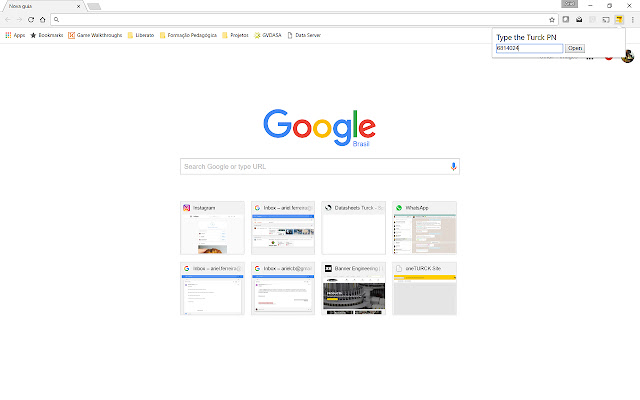Click the yellow Turck extension icon
Viewport: 640px width, 400px height.
point(619,20)
